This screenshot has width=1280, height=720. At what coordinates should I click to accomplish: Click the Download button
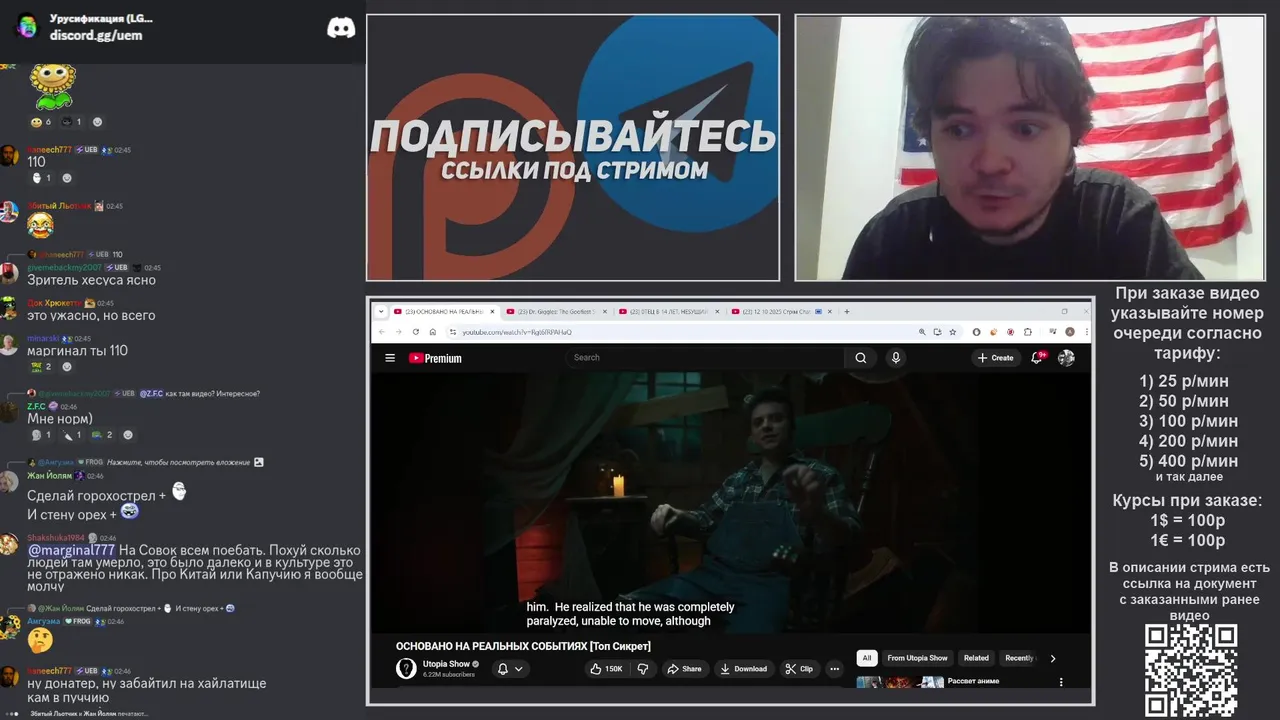pos(743,668)
